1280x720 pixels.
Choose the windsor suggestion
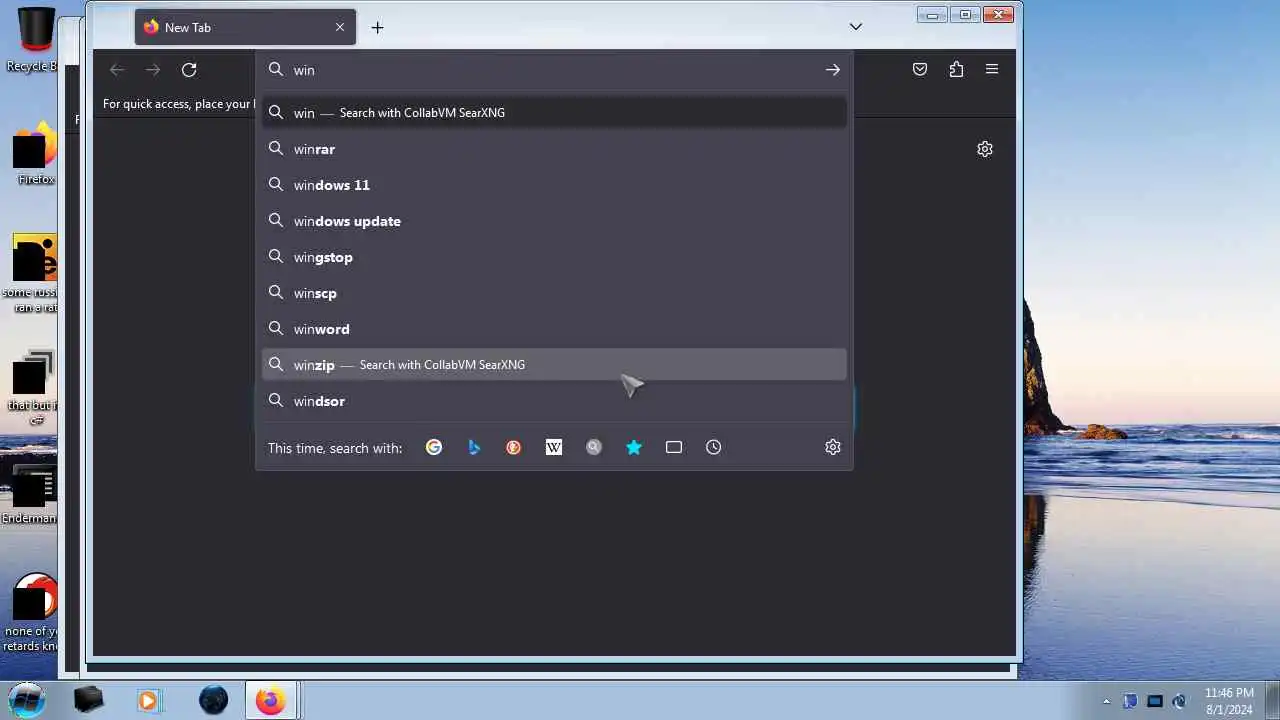(x=554, y=401)
